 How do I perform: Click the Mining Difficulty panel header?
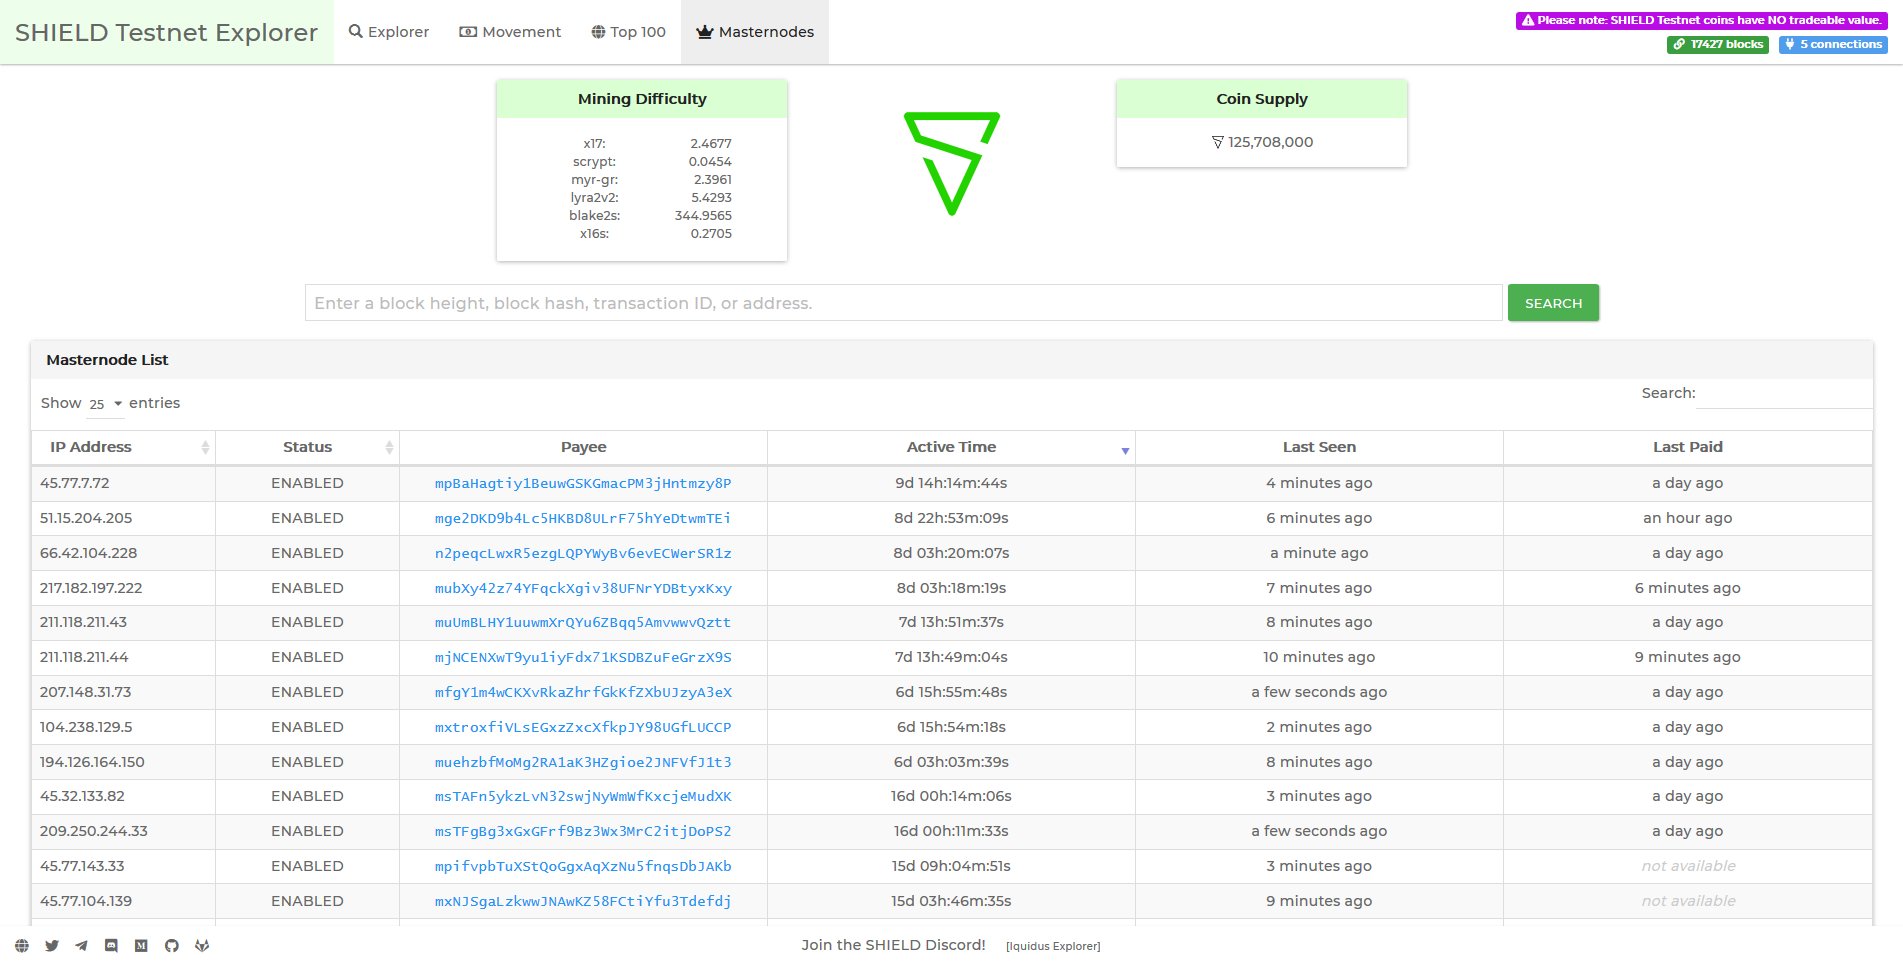click(642, 99)
